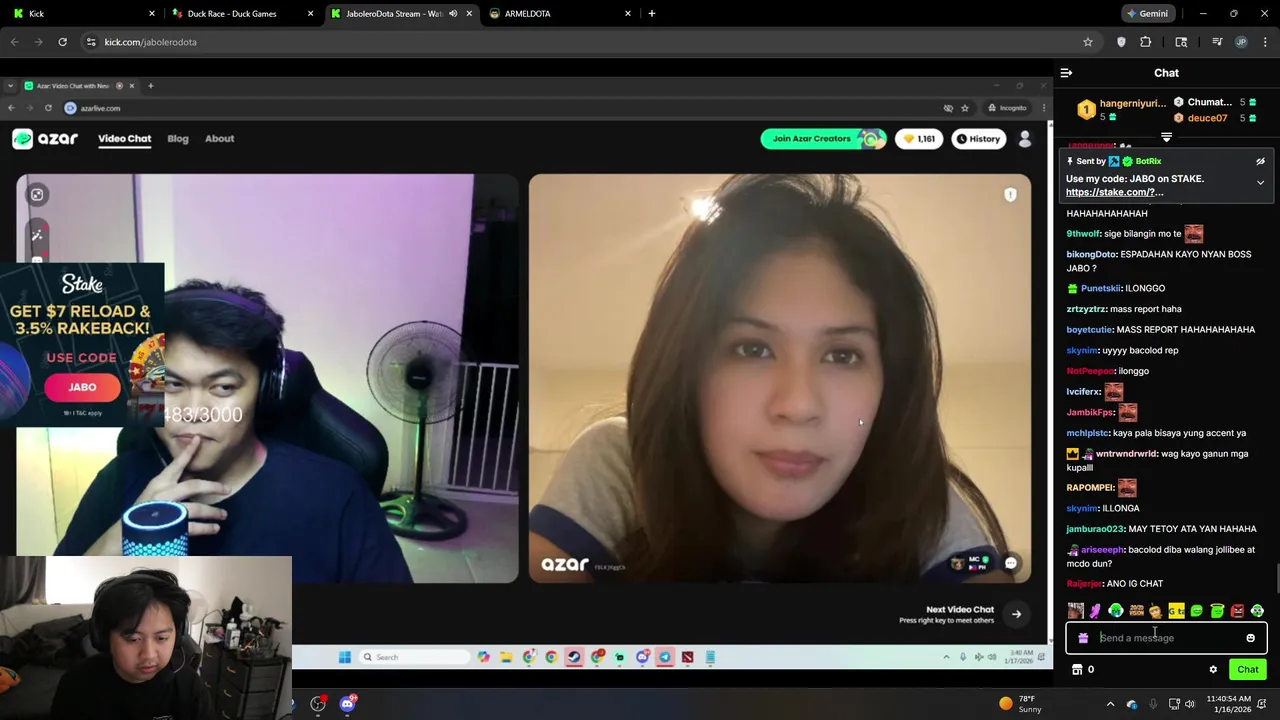Viewport: 1280px width, 720px height.
Task: Open Chrome JP profile avatar
Action: [1241, 42]
